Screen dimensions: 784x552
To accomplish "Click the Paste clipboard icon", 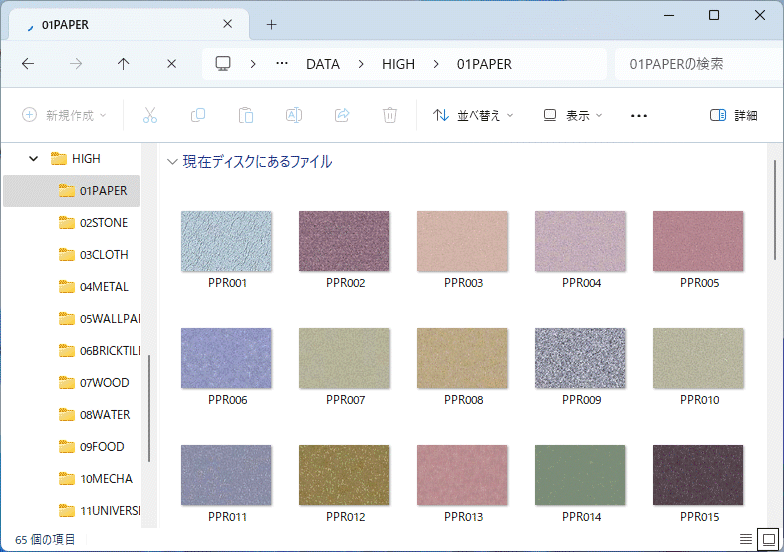I will click(246, 116).
